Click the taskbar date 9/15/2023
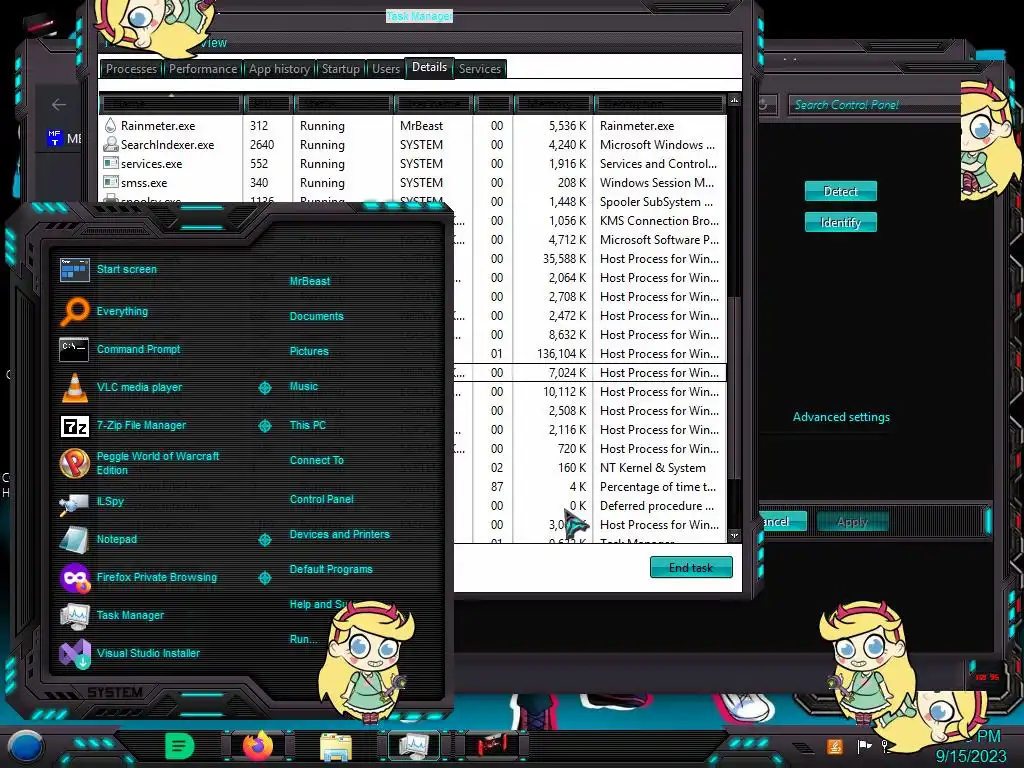Viewport: 1024px width, 768px height. click(971, 756)
